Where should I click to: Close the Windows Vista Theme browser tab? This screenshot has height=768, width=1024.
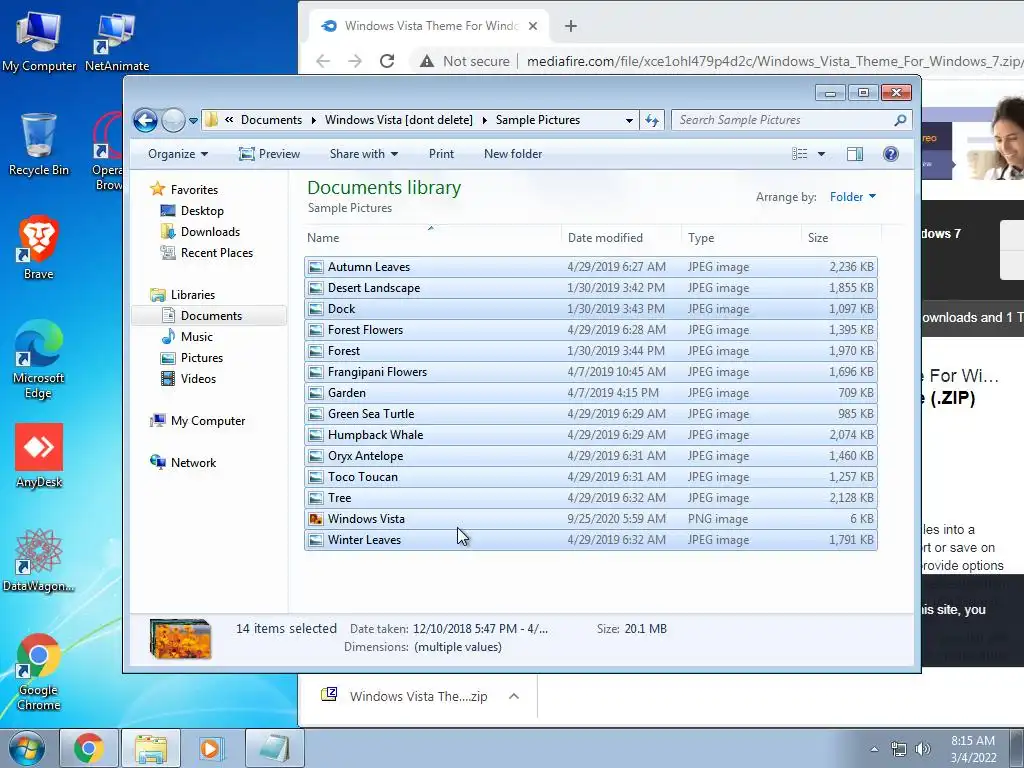(533, 26)
